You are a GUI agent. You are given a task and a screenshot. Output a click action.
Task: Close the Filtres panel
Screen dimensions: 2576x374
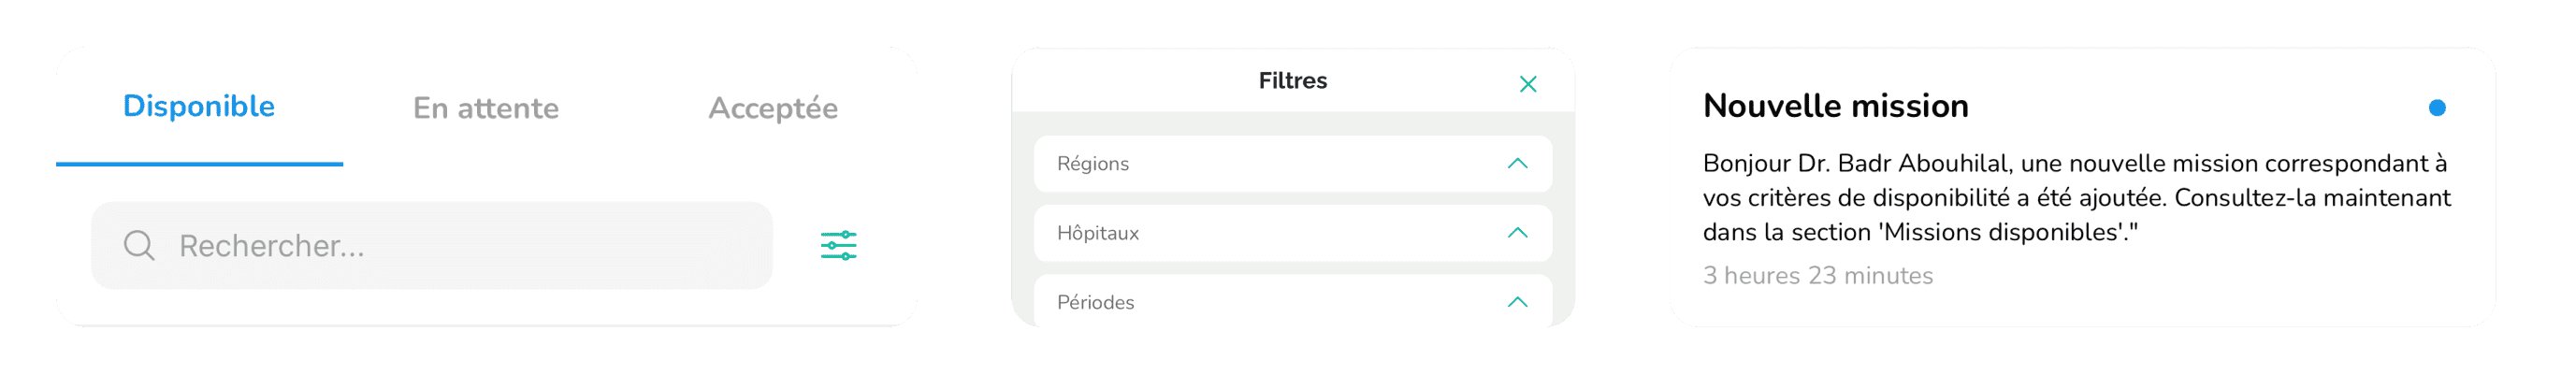click(1527, 84)
